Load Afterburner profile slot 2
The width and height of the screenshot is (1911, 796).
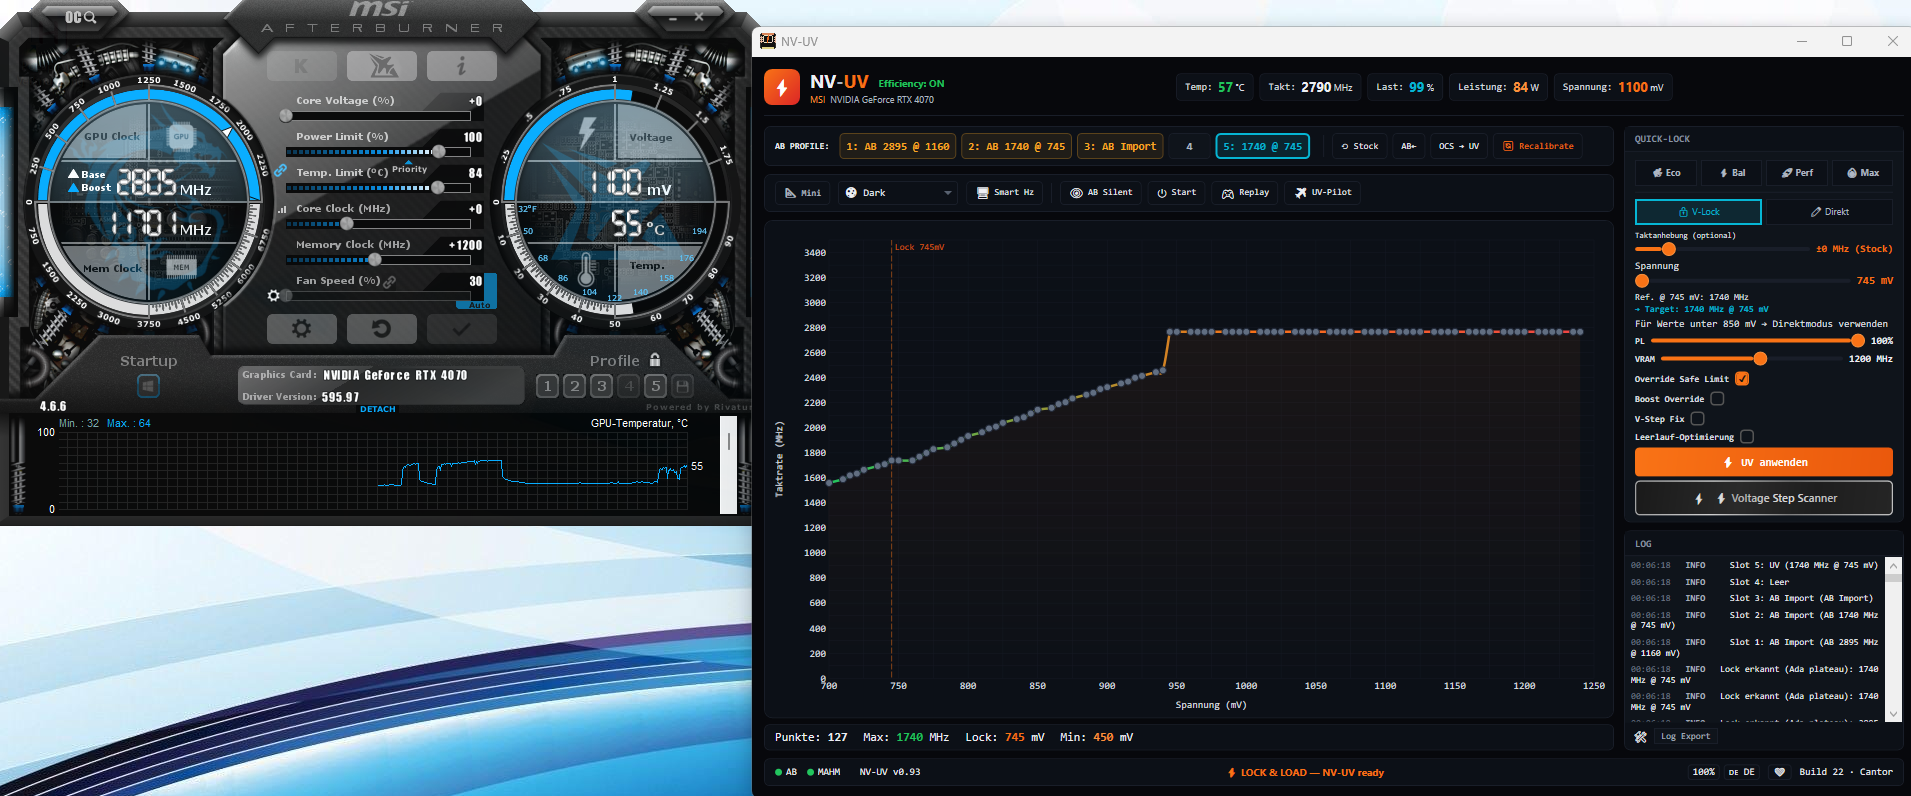[x=574, y=386]
